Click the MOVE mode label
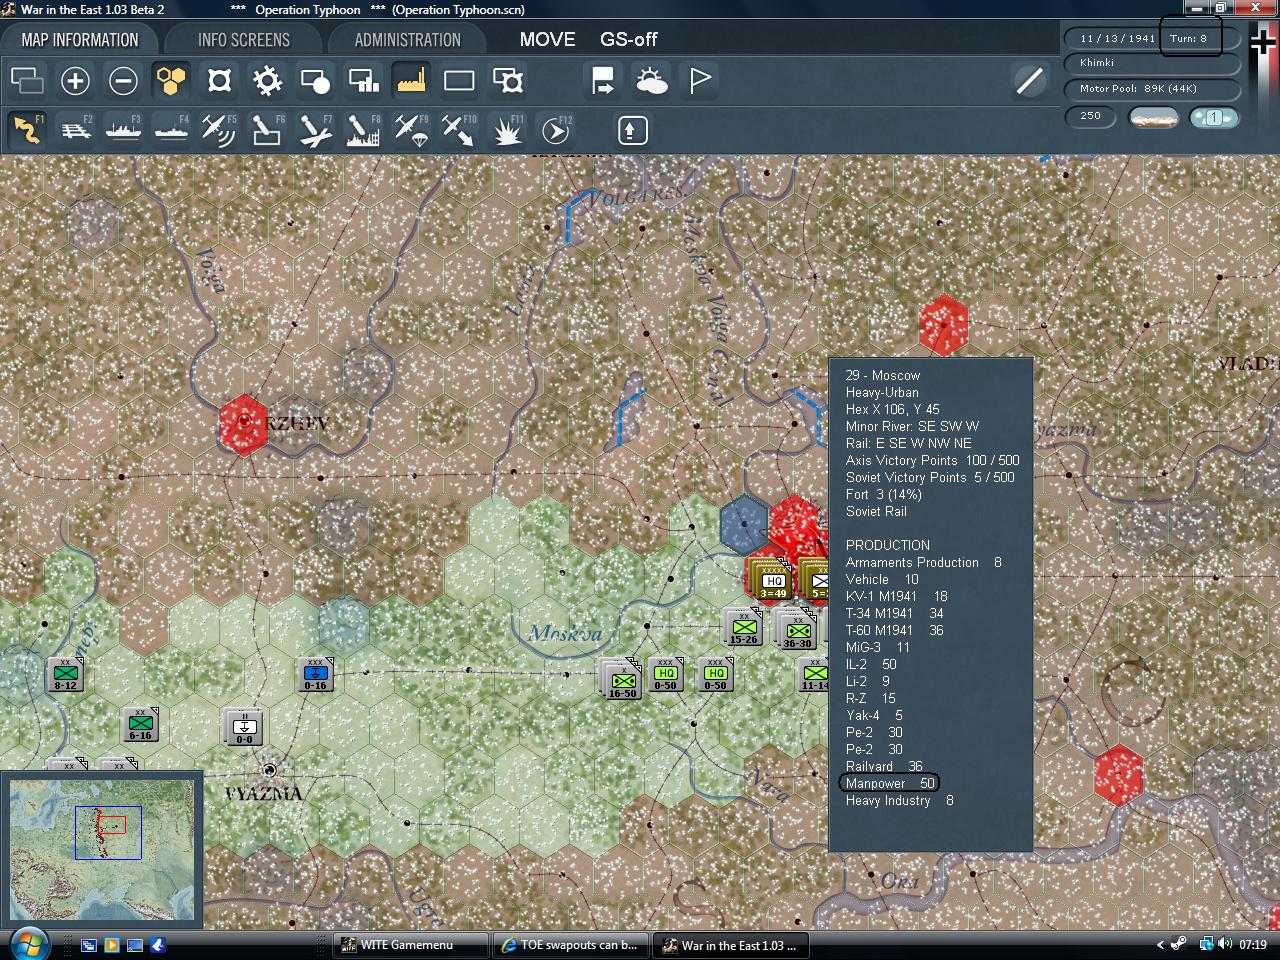The width and height of the screenshot is (1280, 960). [547, 40]
